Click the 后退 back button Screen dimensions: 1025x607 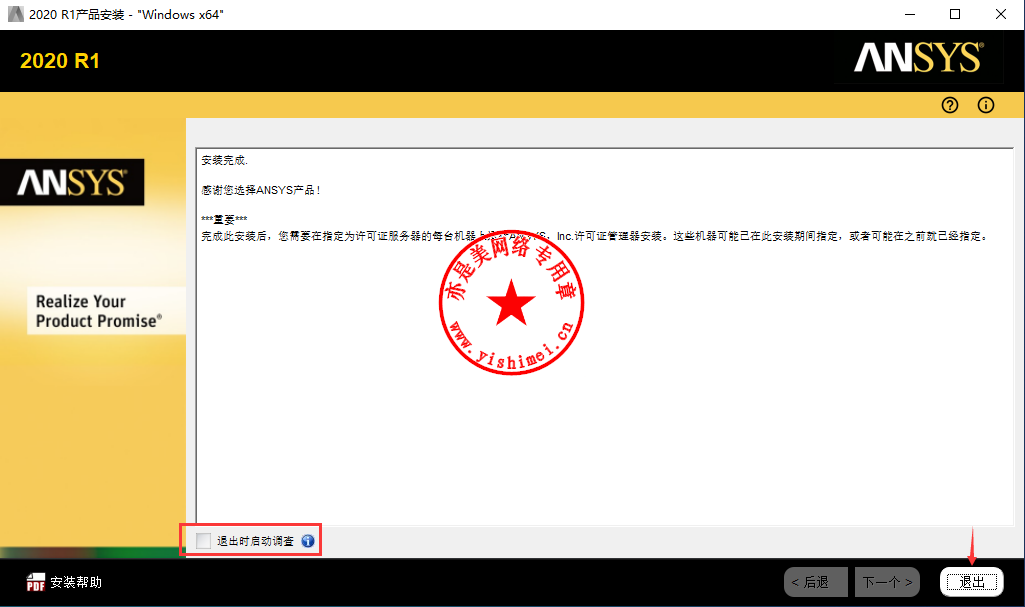pyautogui.click(x=816, y=582)
